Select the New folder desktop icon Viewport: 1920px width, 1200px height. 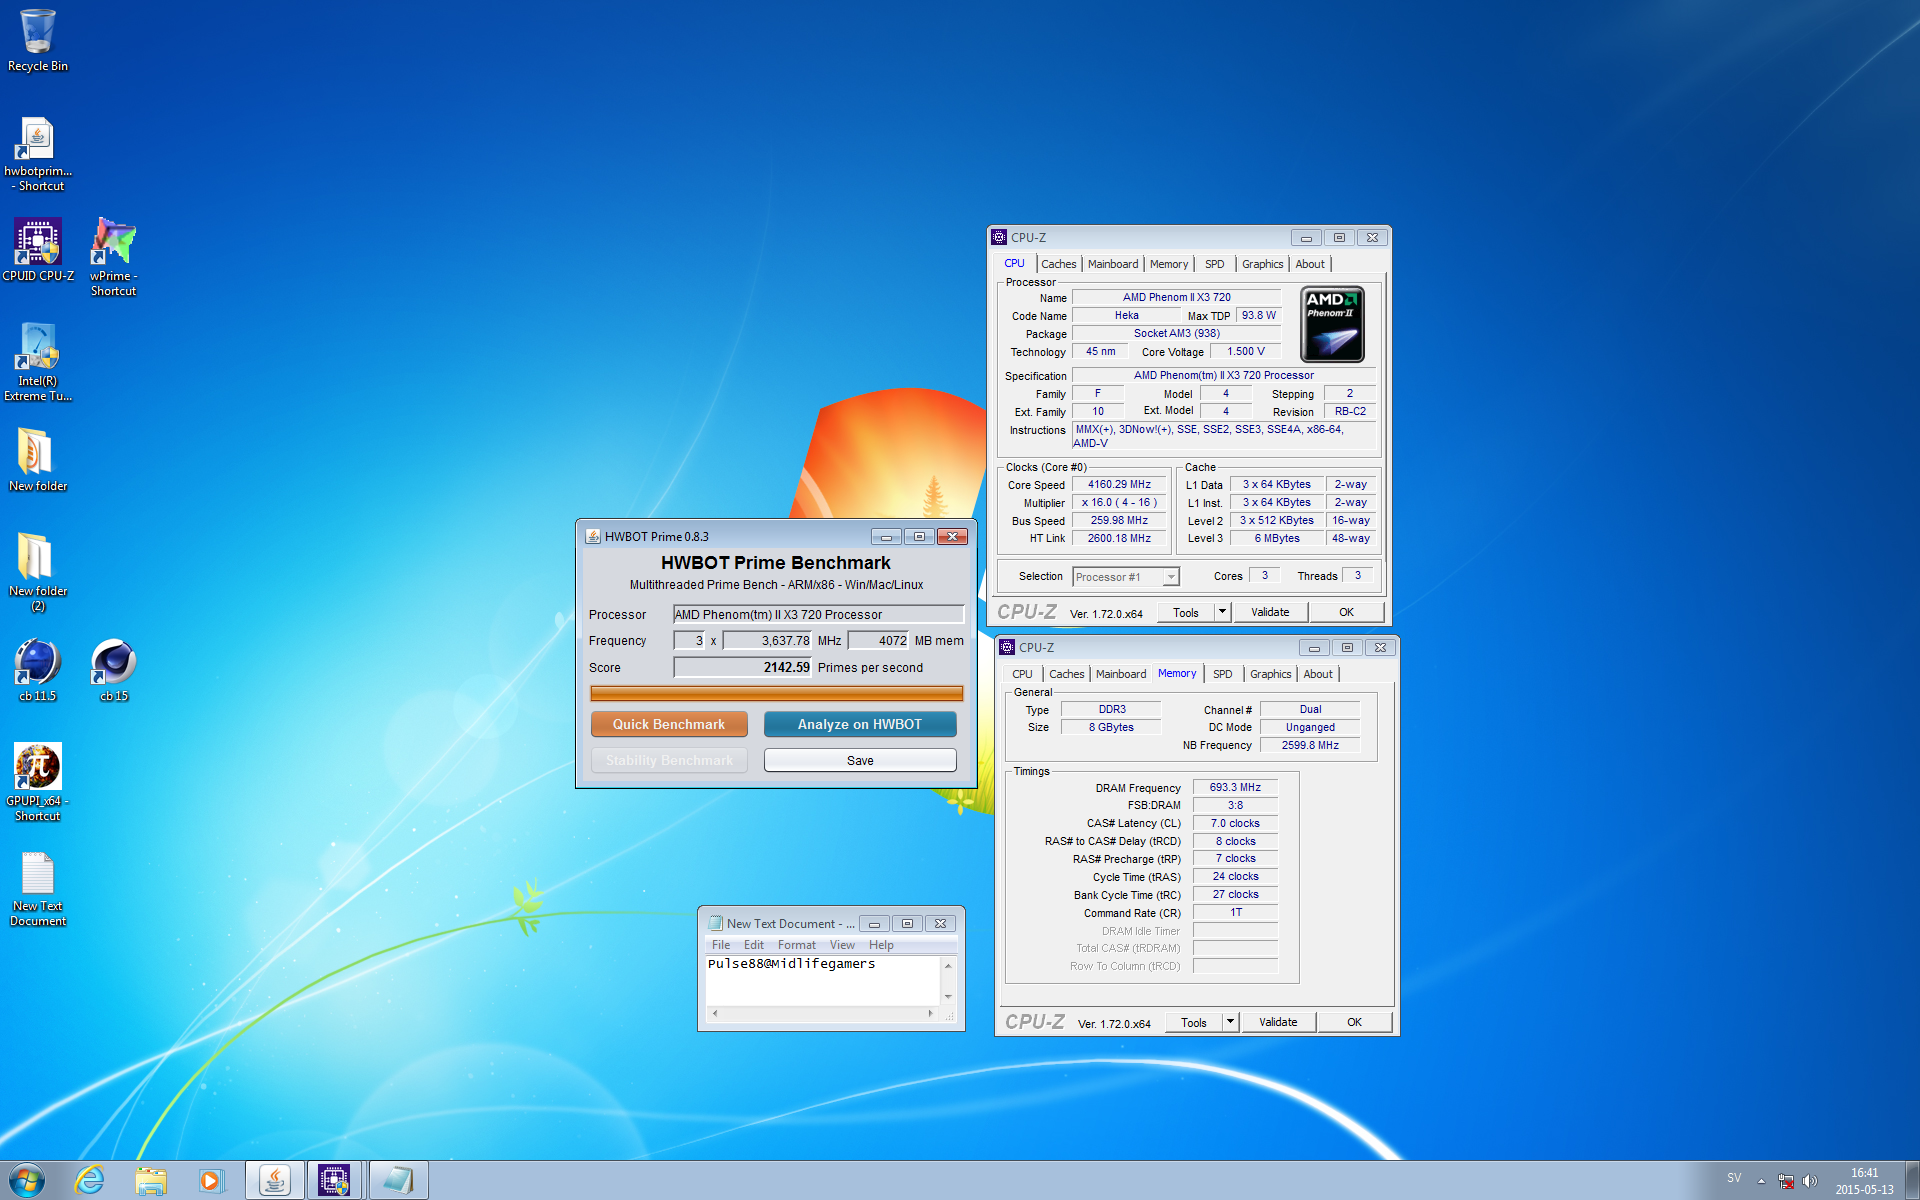(x=38, y=460)
